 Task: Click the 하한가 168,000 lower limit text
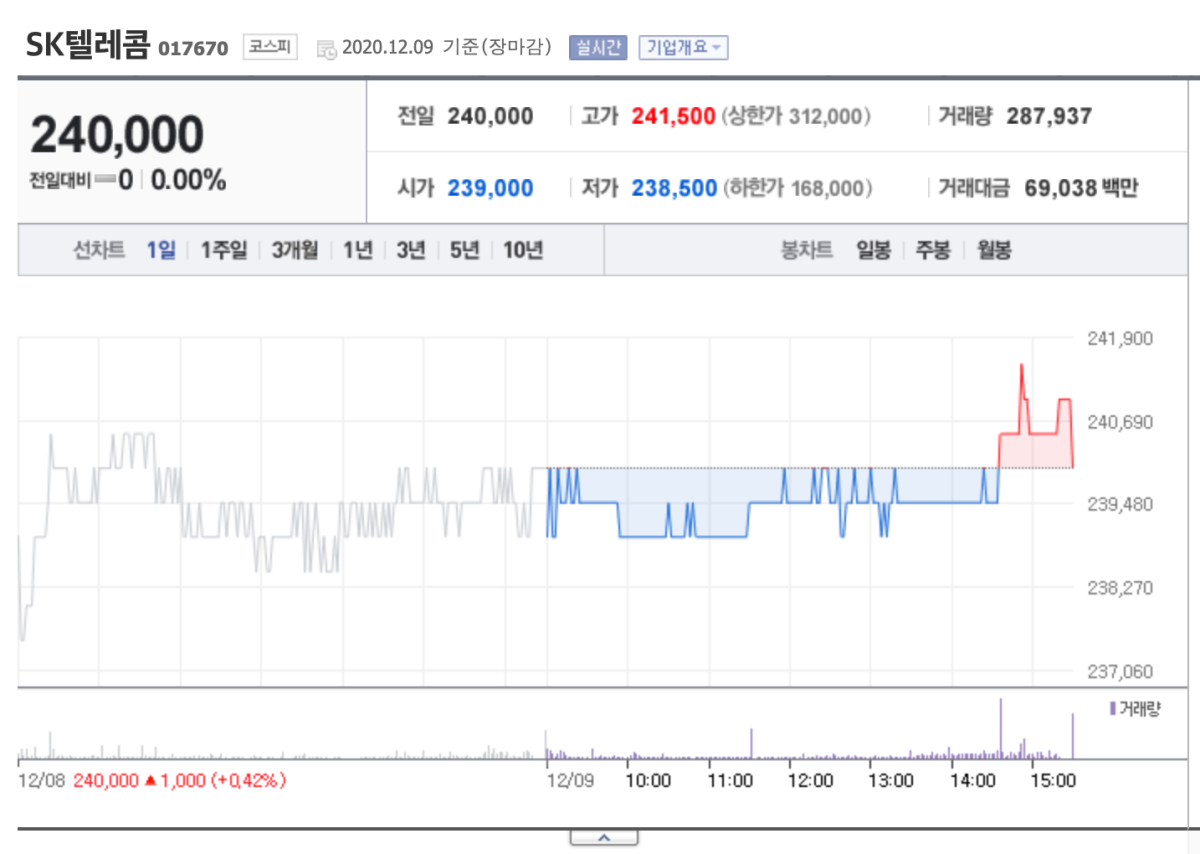796,188
